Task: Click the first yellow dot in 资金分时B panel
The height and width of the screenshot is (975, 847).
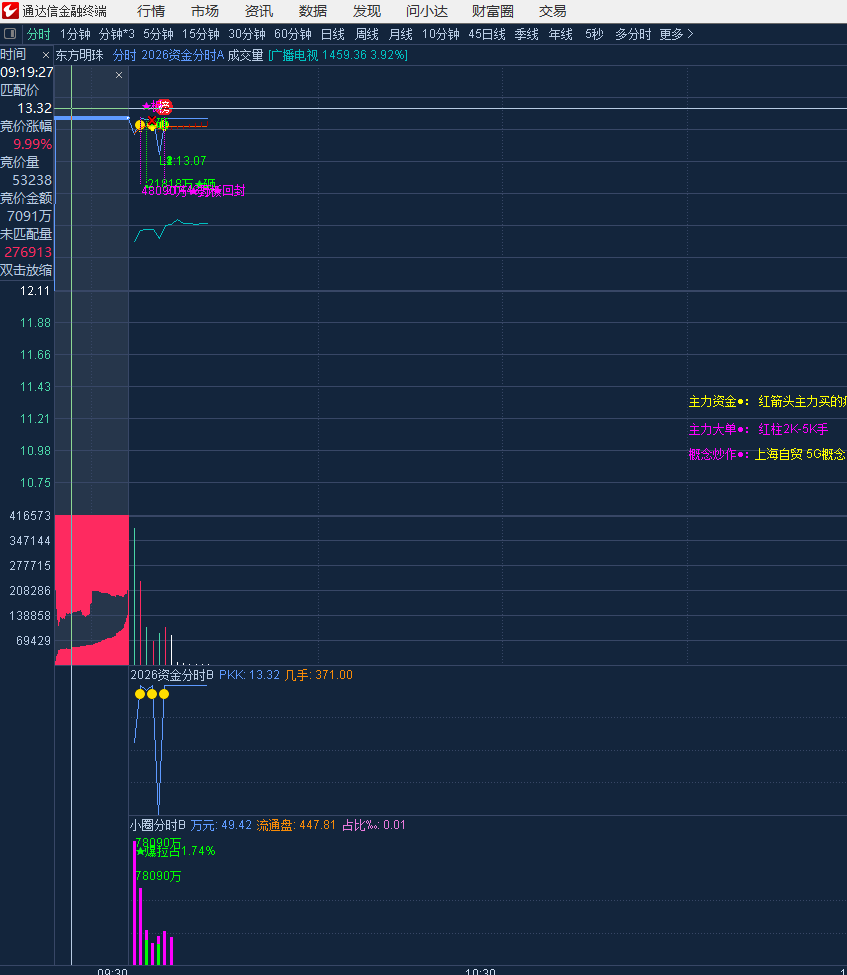Action: click(140, 693)
